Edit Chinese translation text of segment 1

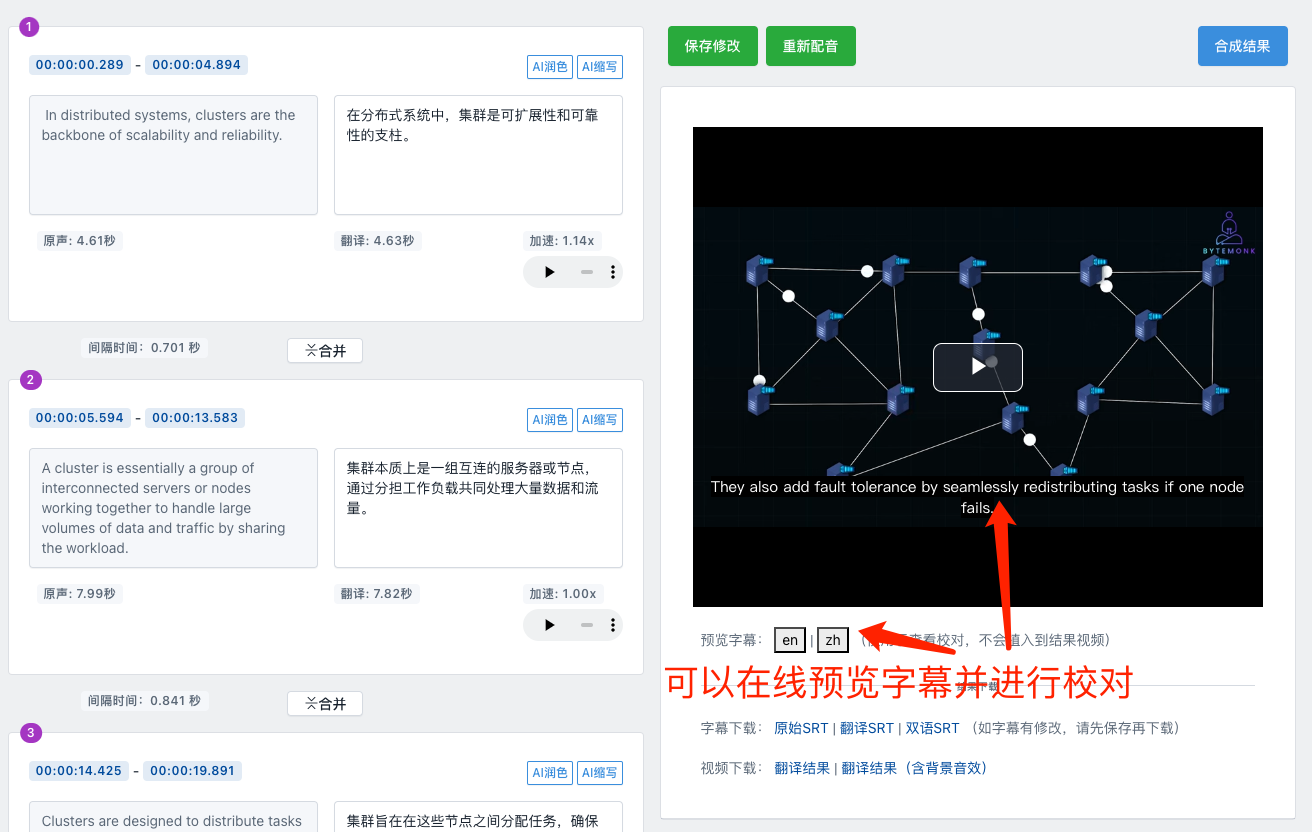click(478, 155)
